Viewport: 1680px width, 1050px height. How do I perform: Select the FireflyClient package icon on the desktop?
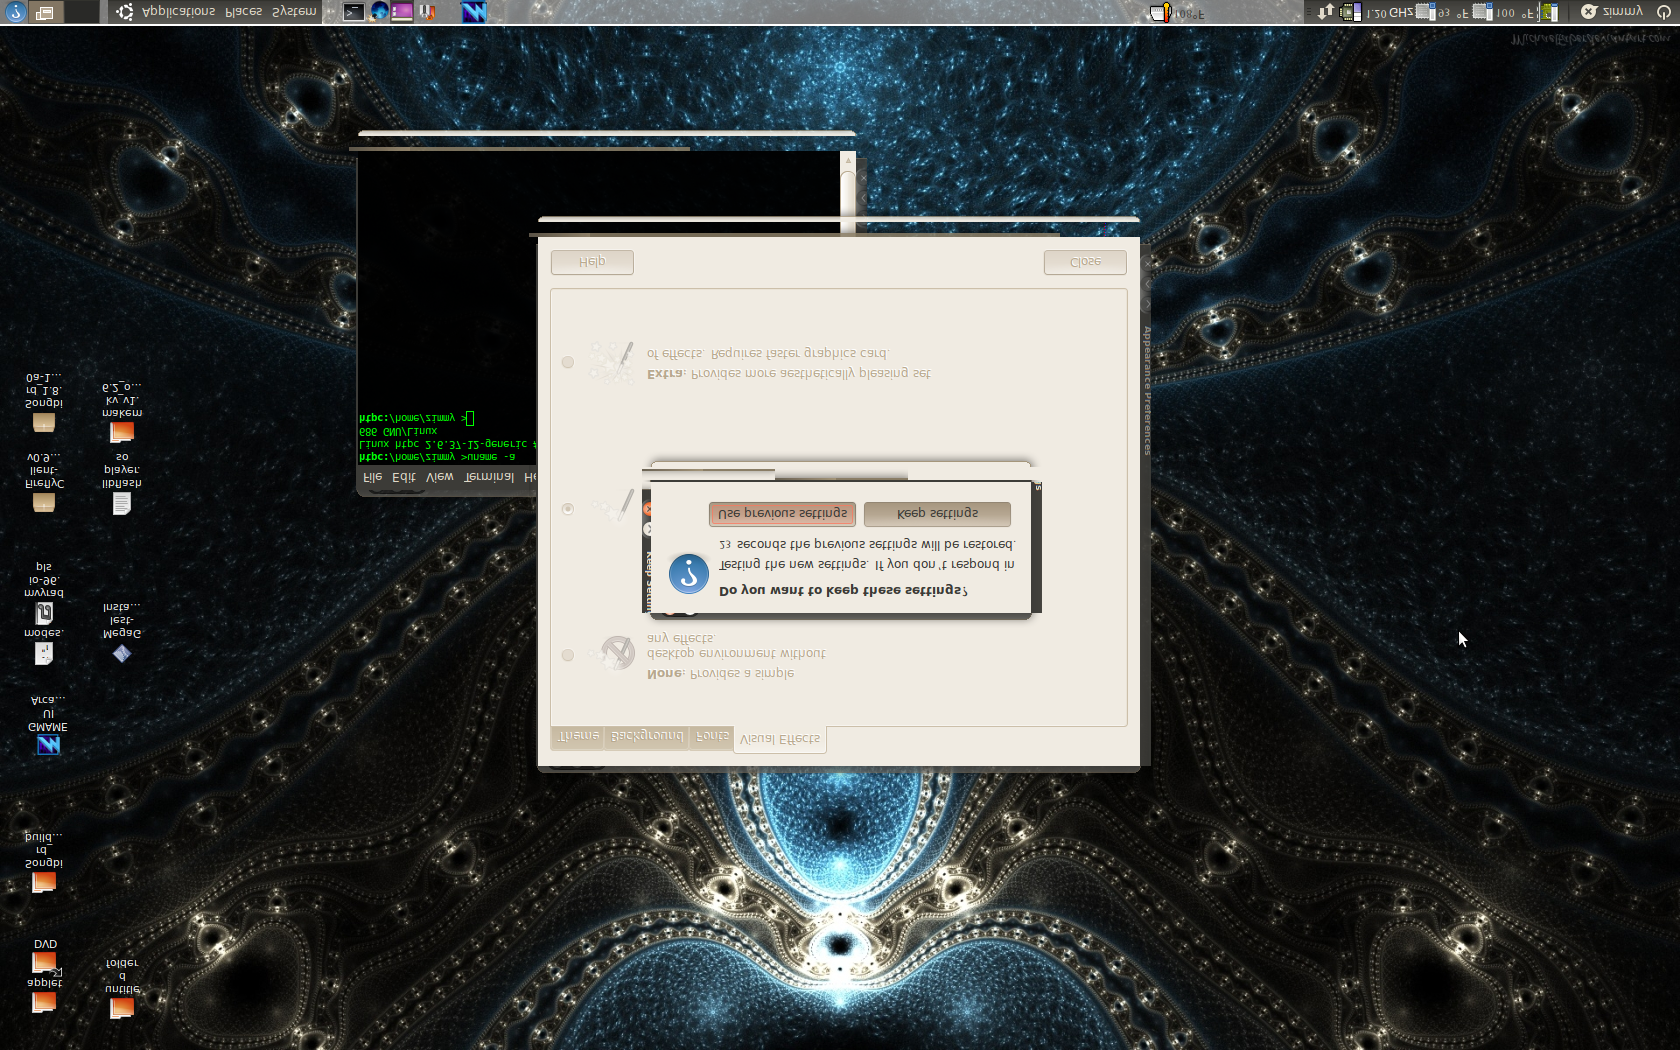(x=43, y=502)
